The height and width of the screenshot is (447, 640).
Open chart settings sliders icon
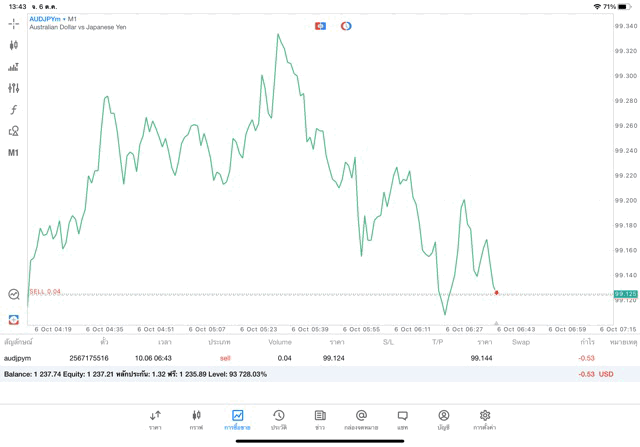[x=14, y=88]
